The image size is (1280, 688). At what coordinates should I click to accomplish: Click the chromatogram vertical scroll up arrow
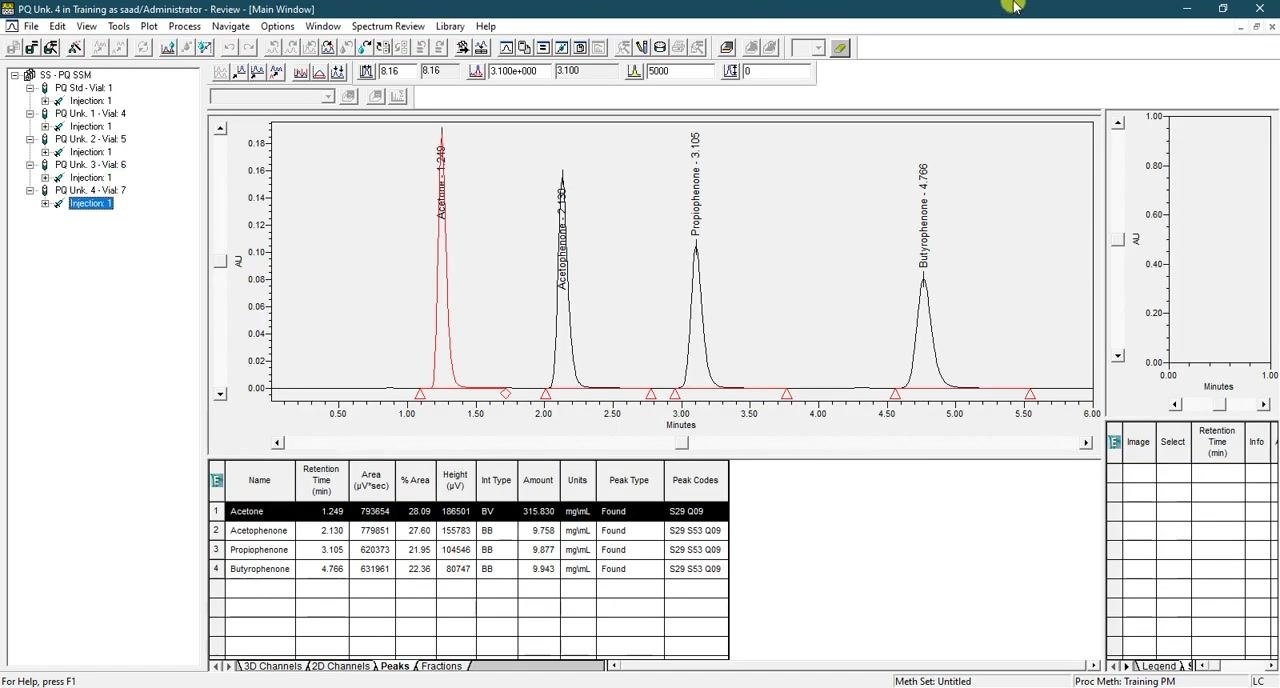pyautogui.click(x=220, y=129)
